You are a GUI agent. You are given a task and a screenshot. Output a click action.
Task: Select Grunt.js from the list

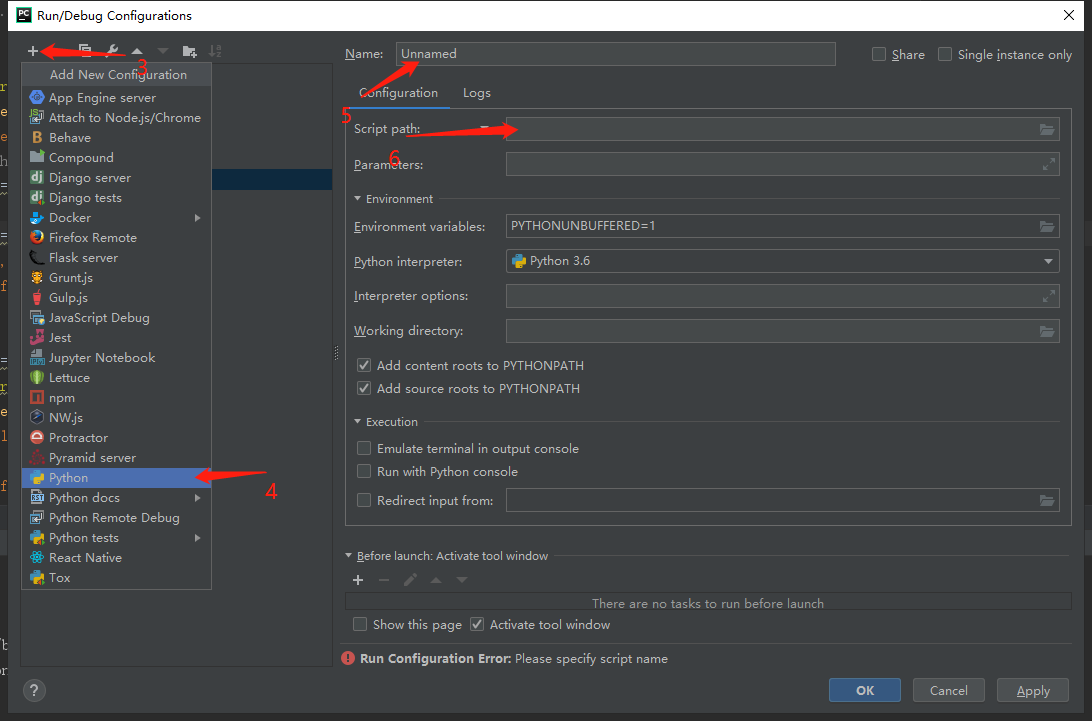[116, 278]
